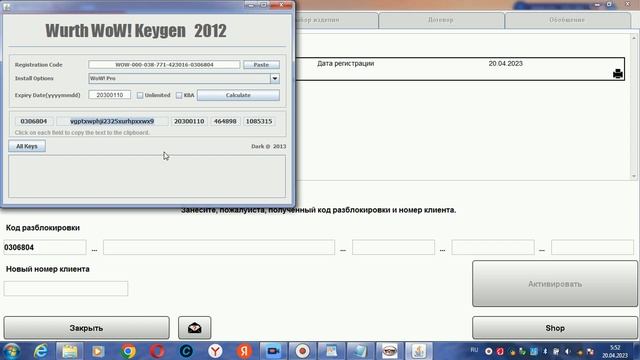Click the printer icon in the registration row
The height and width of the screenshot is (360, 640).
[618, 73]
